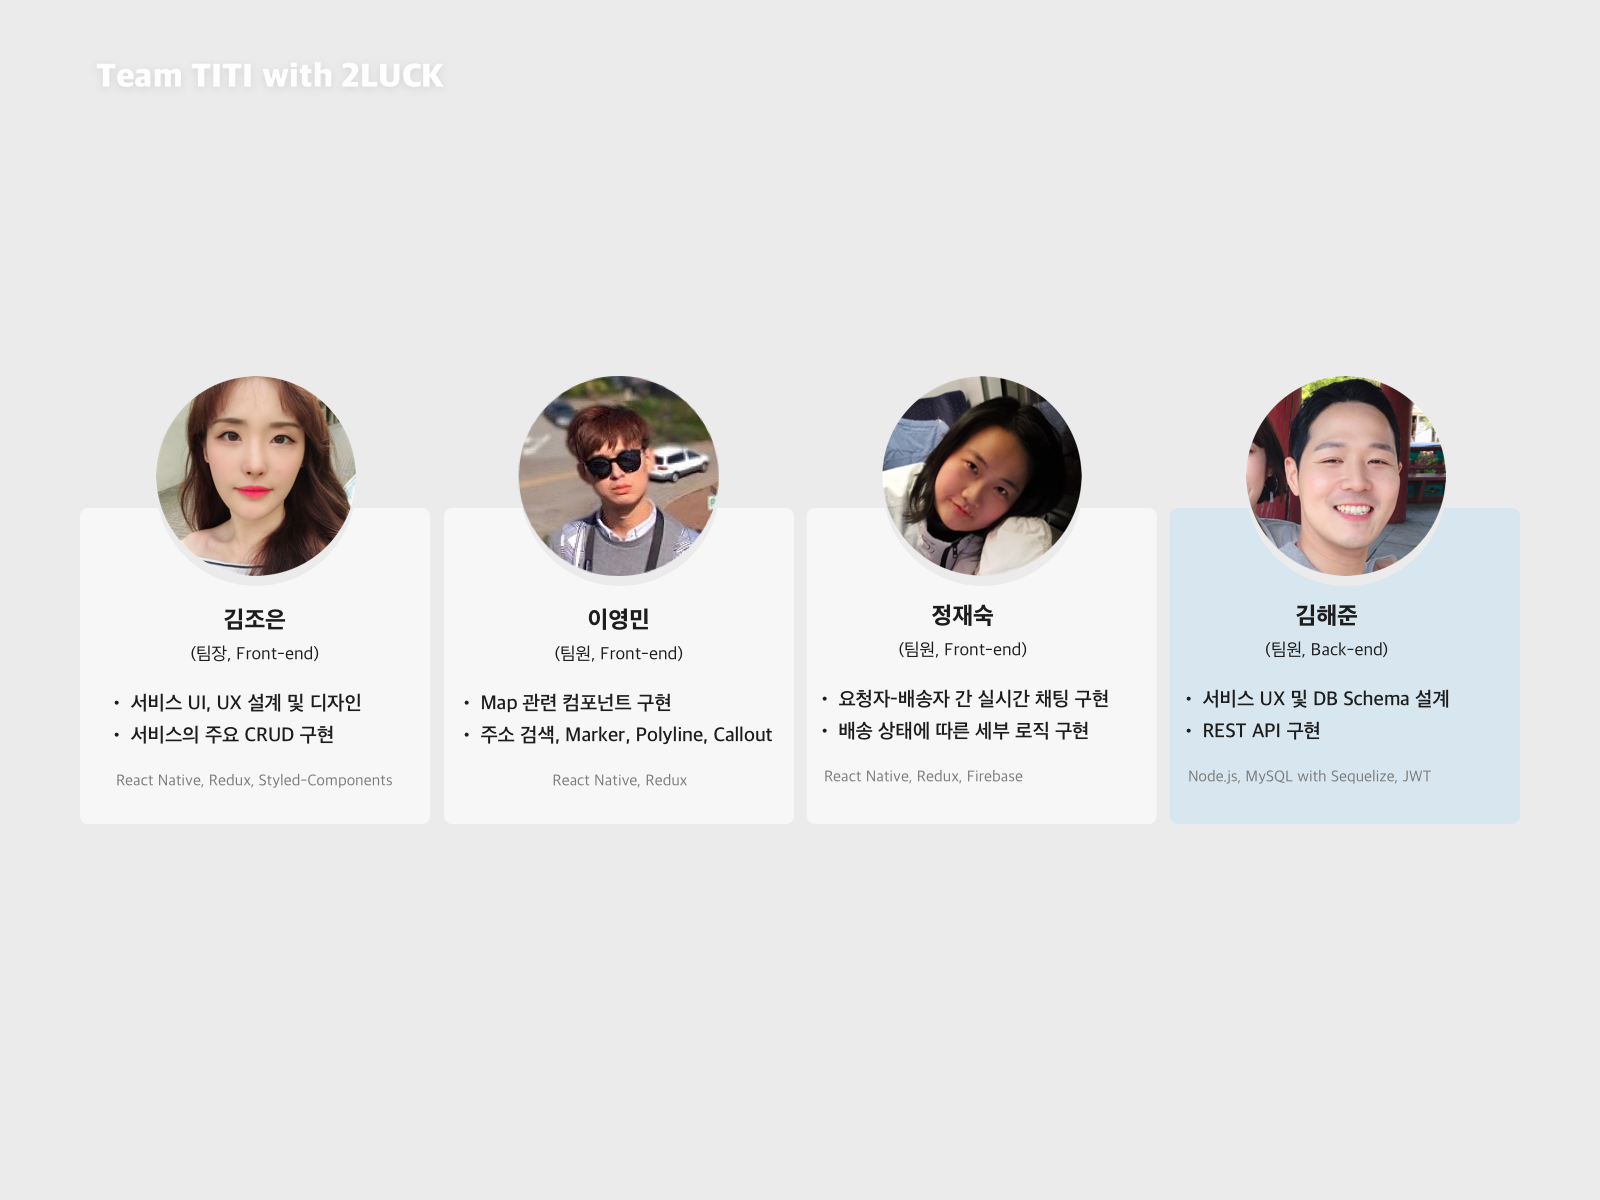Click 이영민's circular profile photo

point(618,476)
